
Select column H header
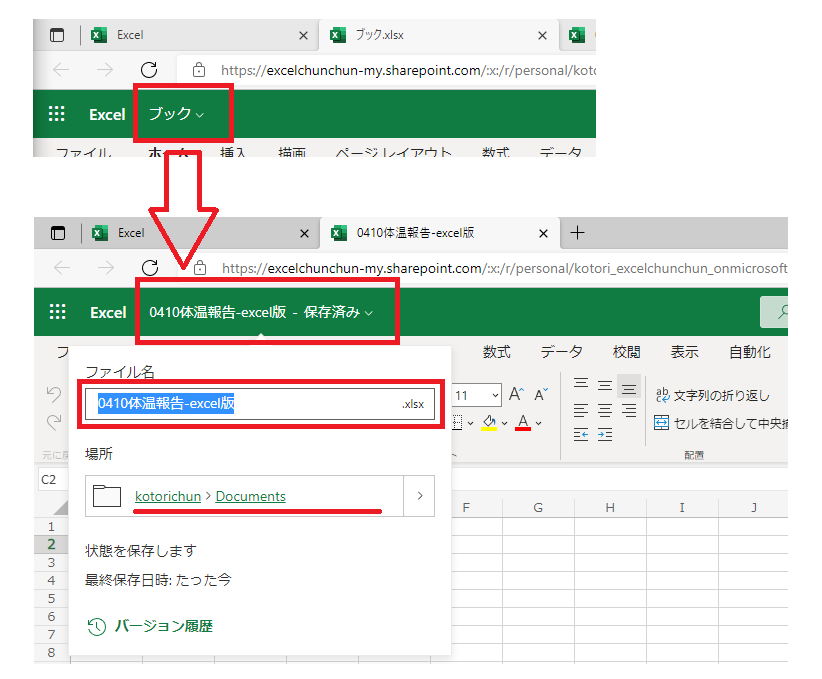(610, 508)
